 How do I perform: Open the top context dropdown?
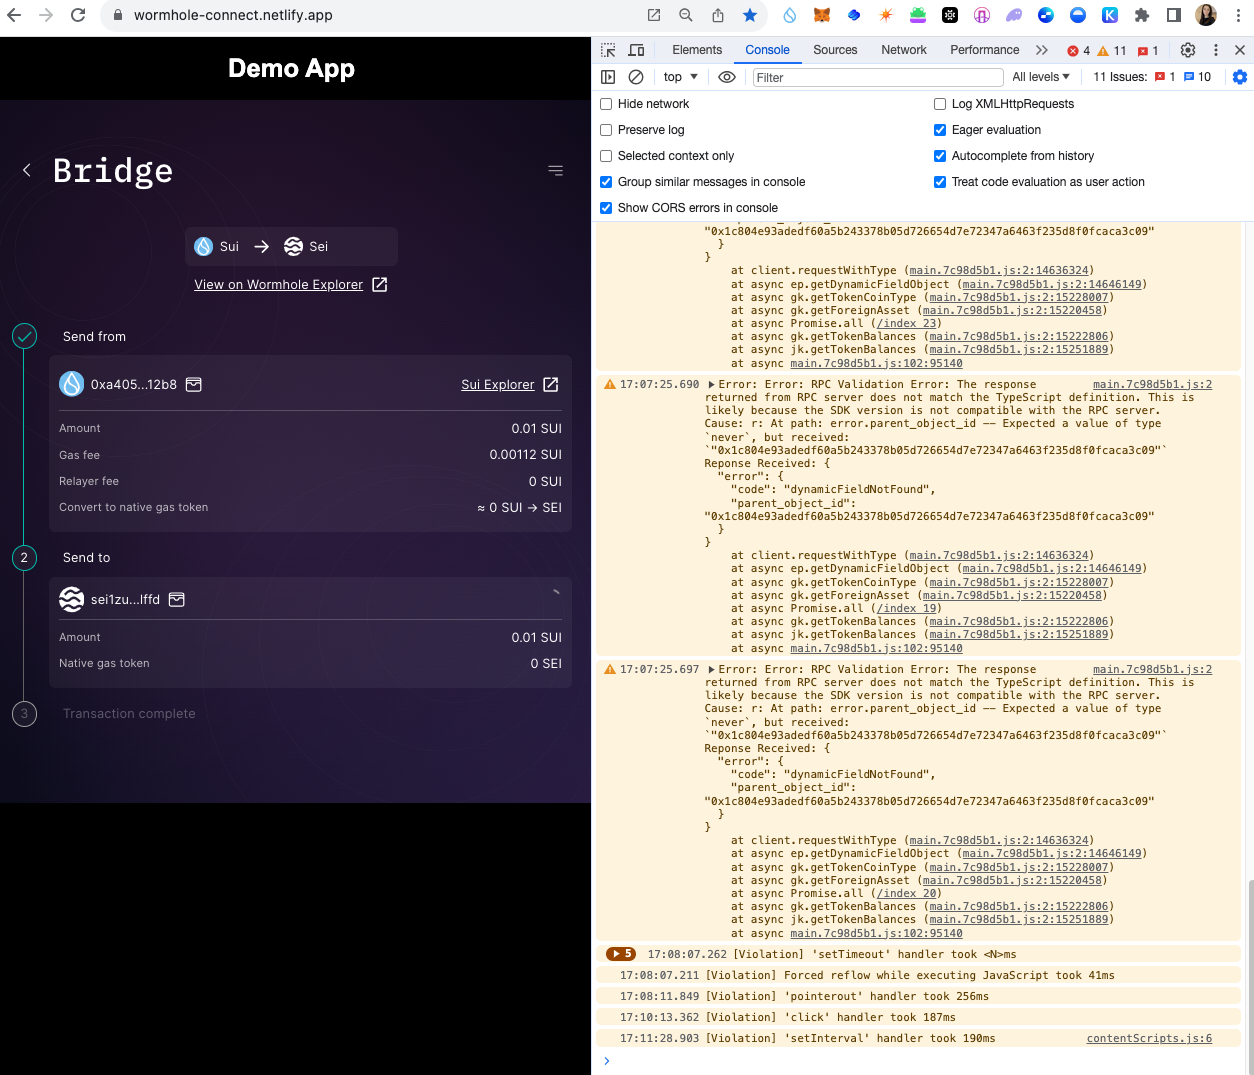coord(679,77)
